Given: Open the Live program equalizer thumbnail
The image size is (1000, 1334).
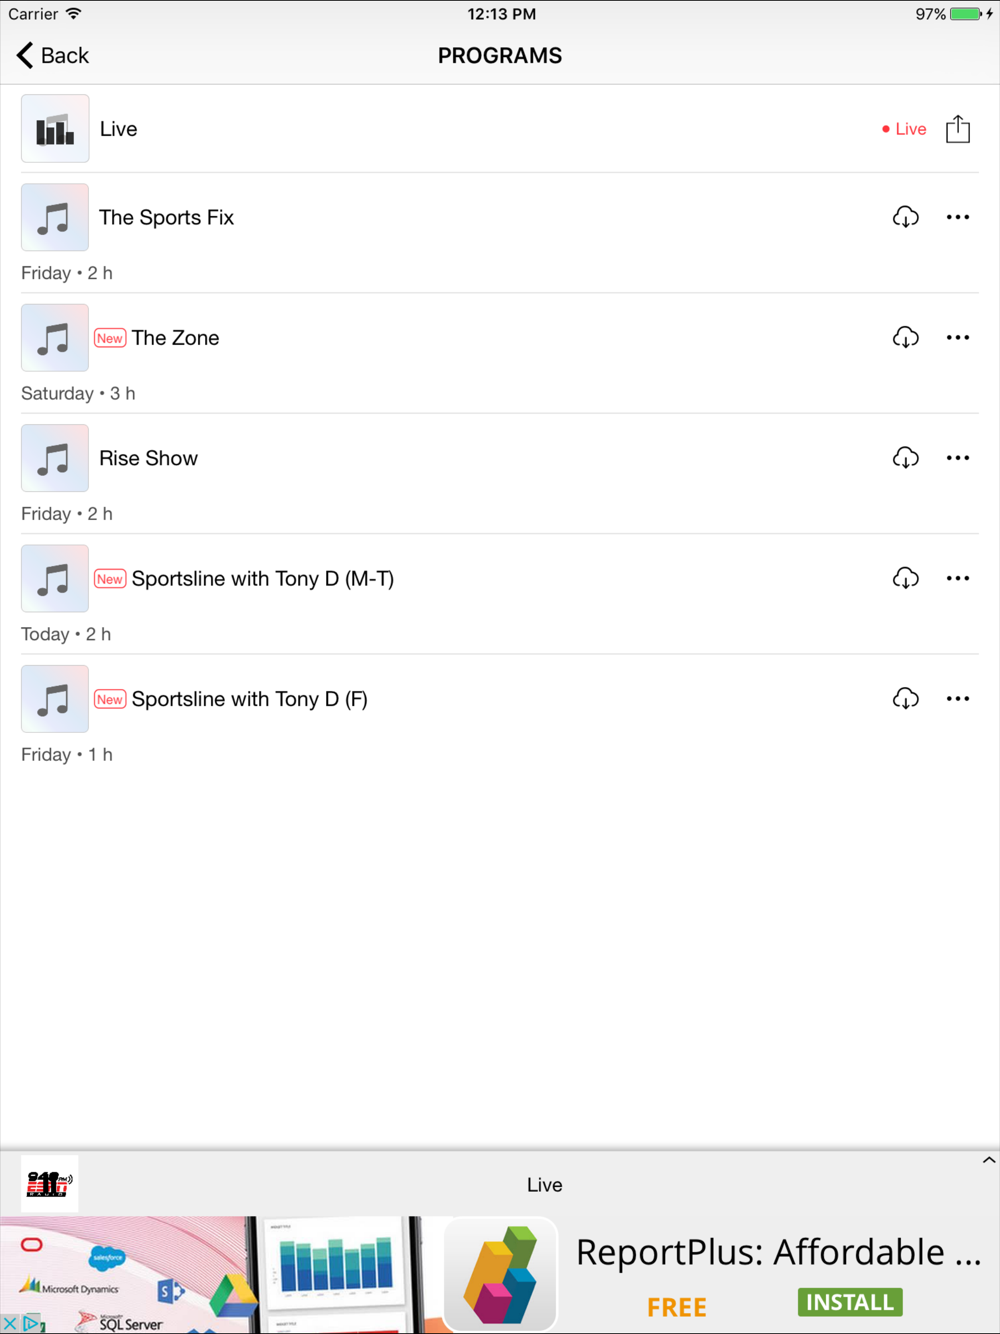Looking at the screenshot, I should 55,129.
